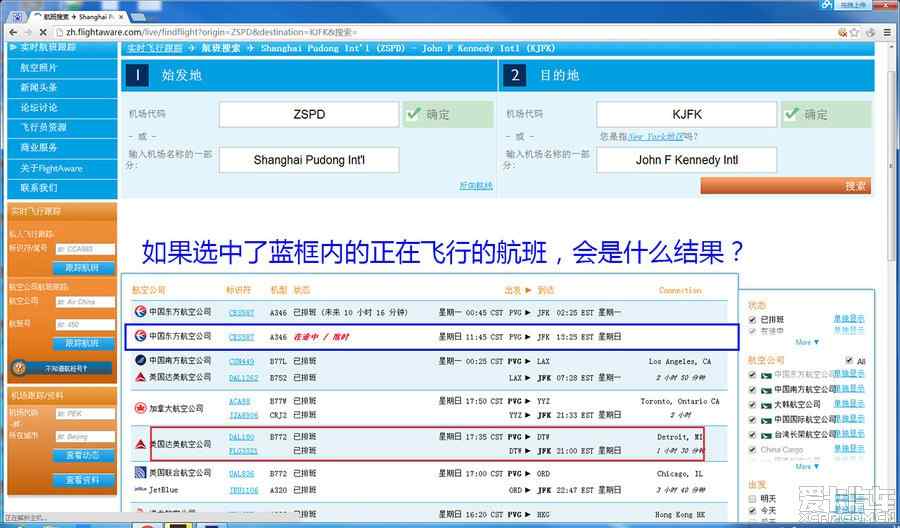
Task: Click China Eastern logo in en-route row
Action: (x=141, y=336)
